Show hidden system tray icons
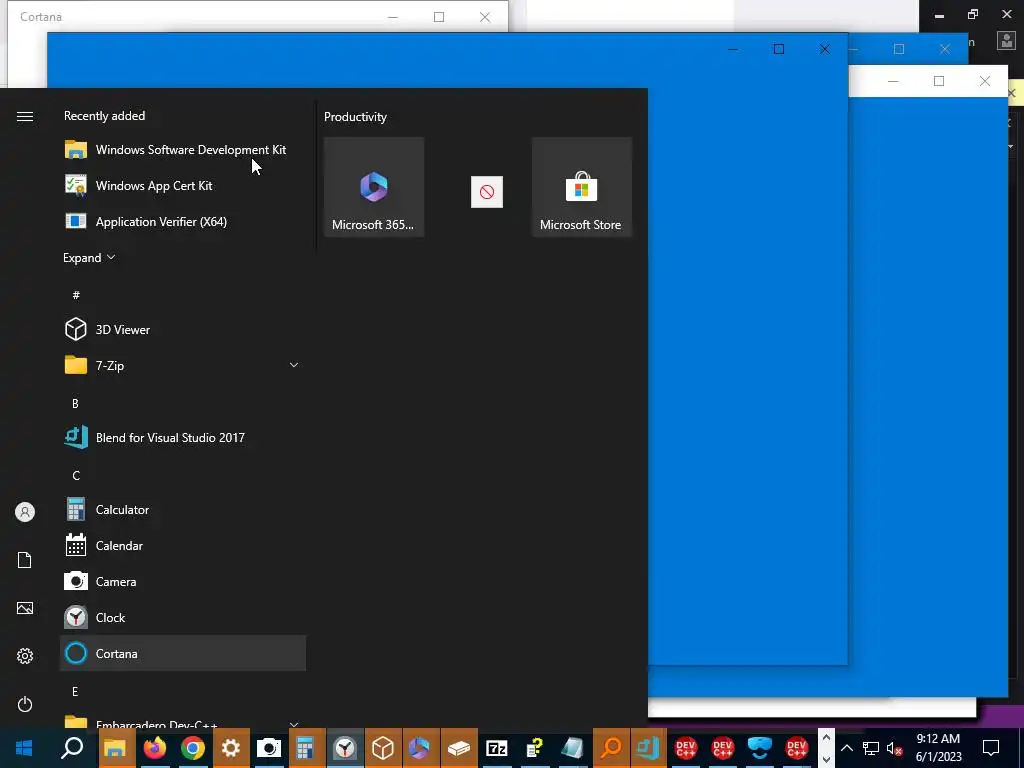Viewport: 1024px width, 768px height. pyautogui.click(x=846, y=748)
